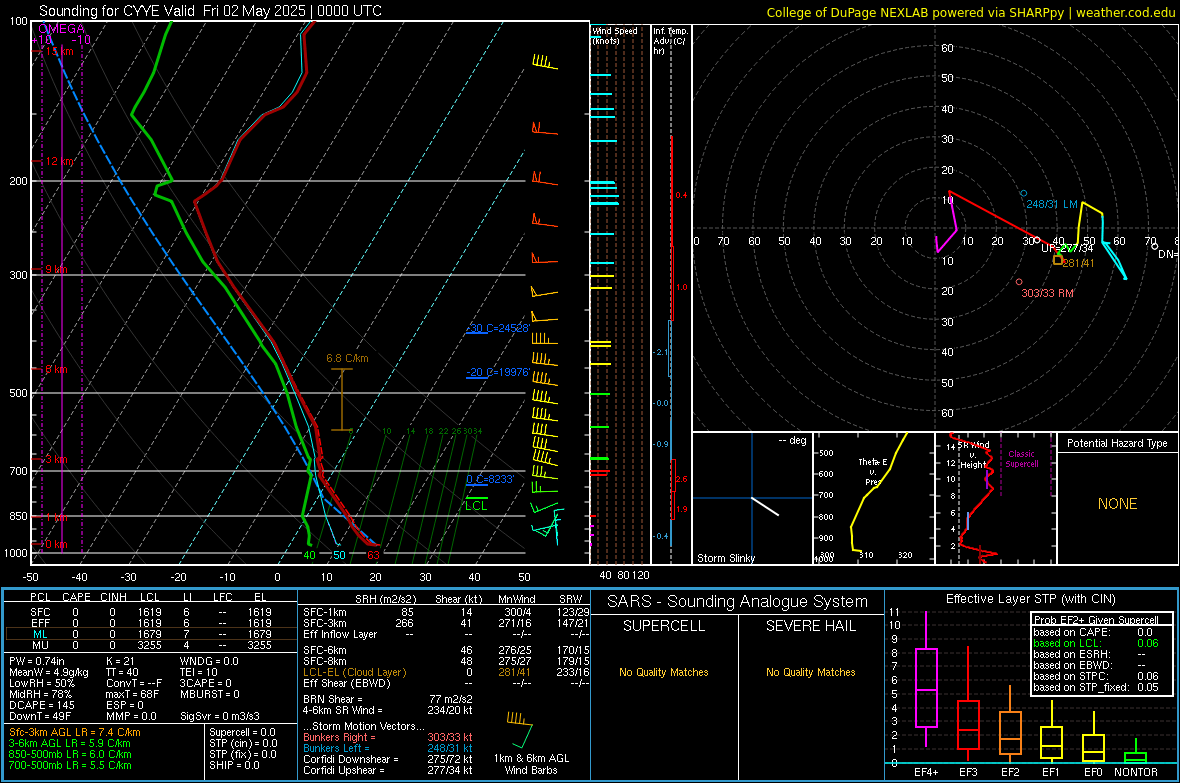
Task: Click the Wind Speed (knots) panel header
Action: click(x=614, y=35)
